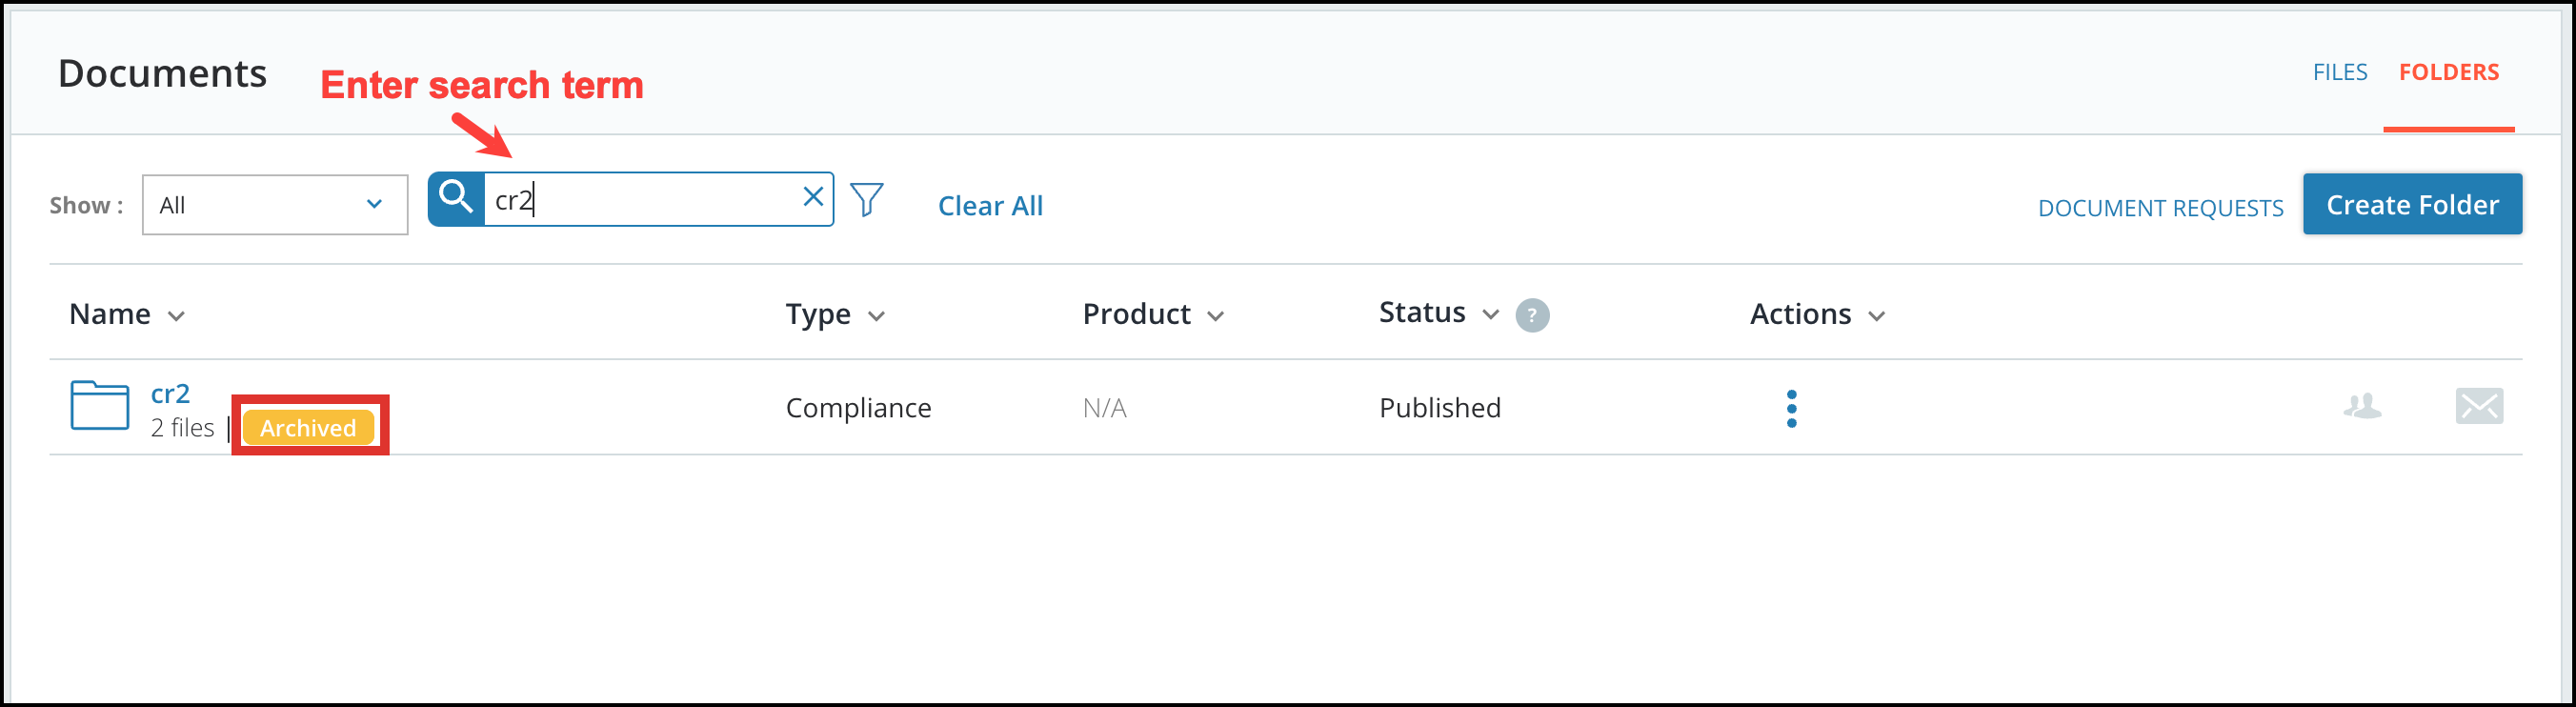2576x707 pixels.
Task: Expand the Product column chevron
Action: 1216,316
